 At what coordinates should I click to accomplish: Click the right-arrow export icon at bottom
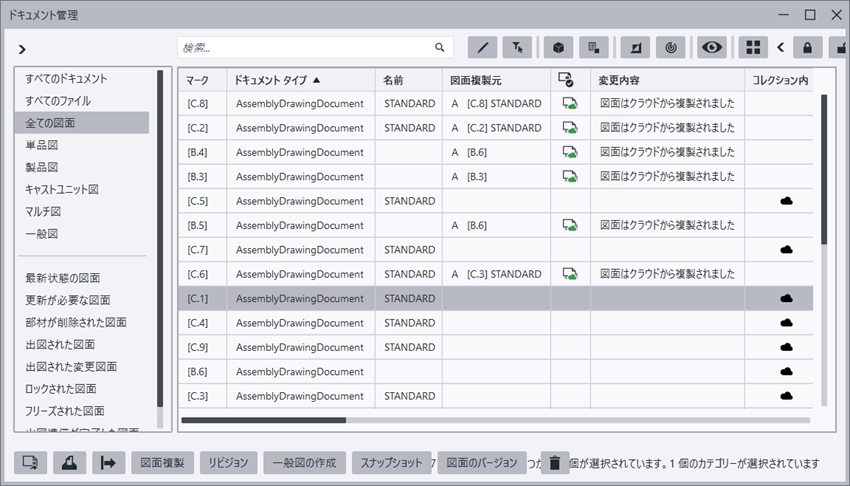(x=106, y=462)
